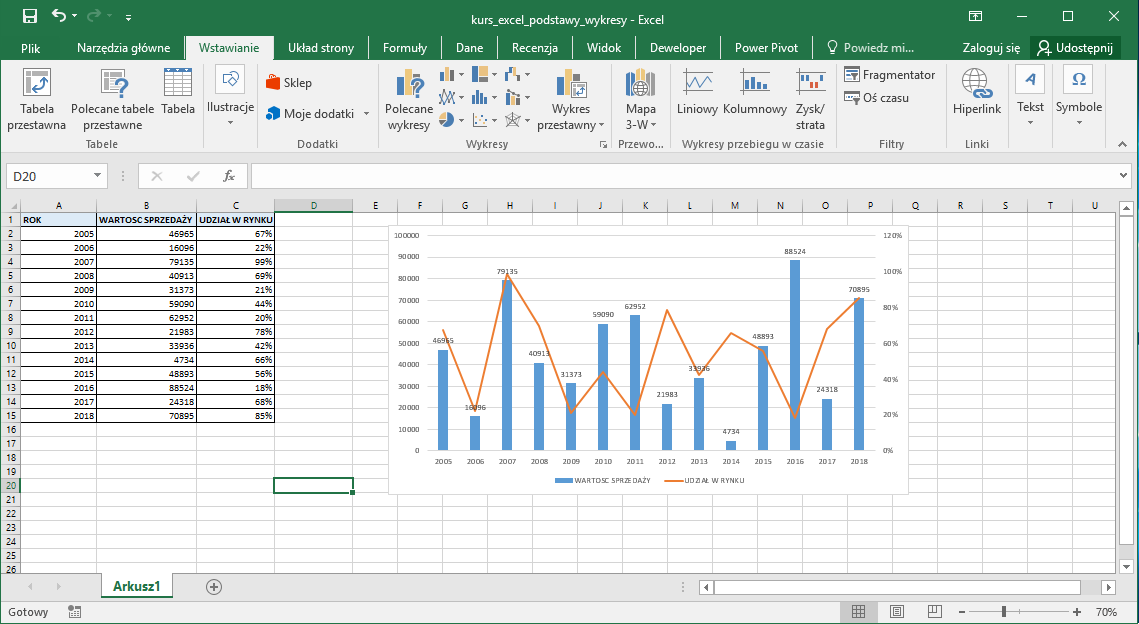The image size is (1139, 624).
Task: Undo the last action
Action: pyautogui.click(x=59, y=17)
